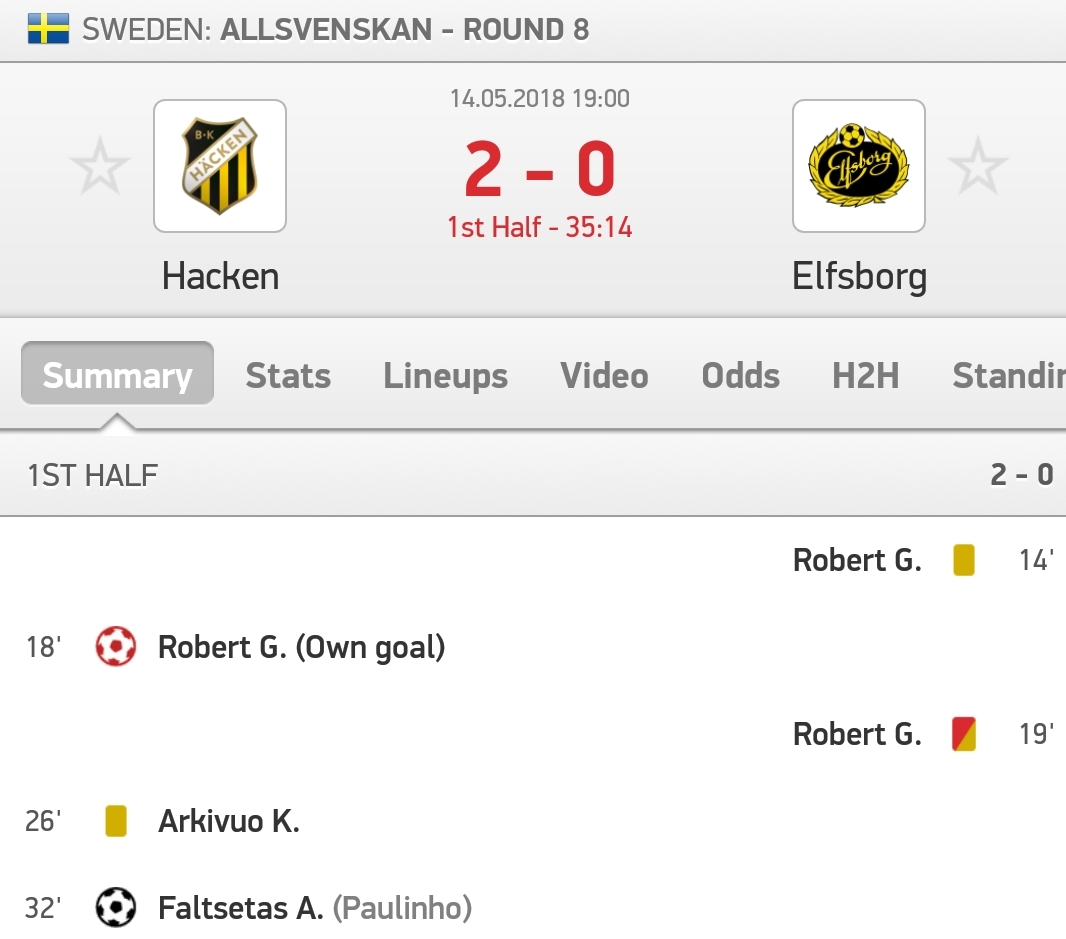Click the Faltsetas goal ball icon
The image size is (1066, 939).
pos(116,907)
